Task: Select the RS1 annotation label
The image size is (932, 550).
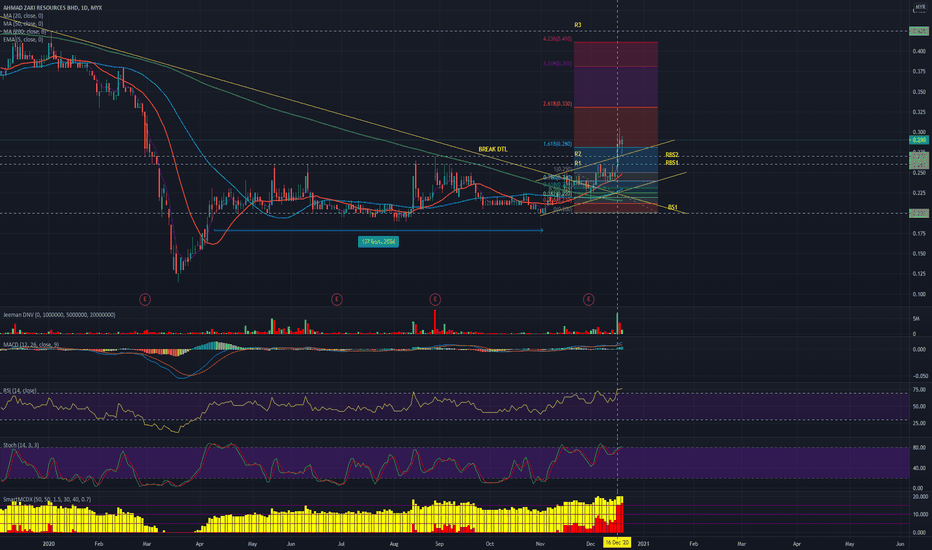Action: [x=672, y=208]
